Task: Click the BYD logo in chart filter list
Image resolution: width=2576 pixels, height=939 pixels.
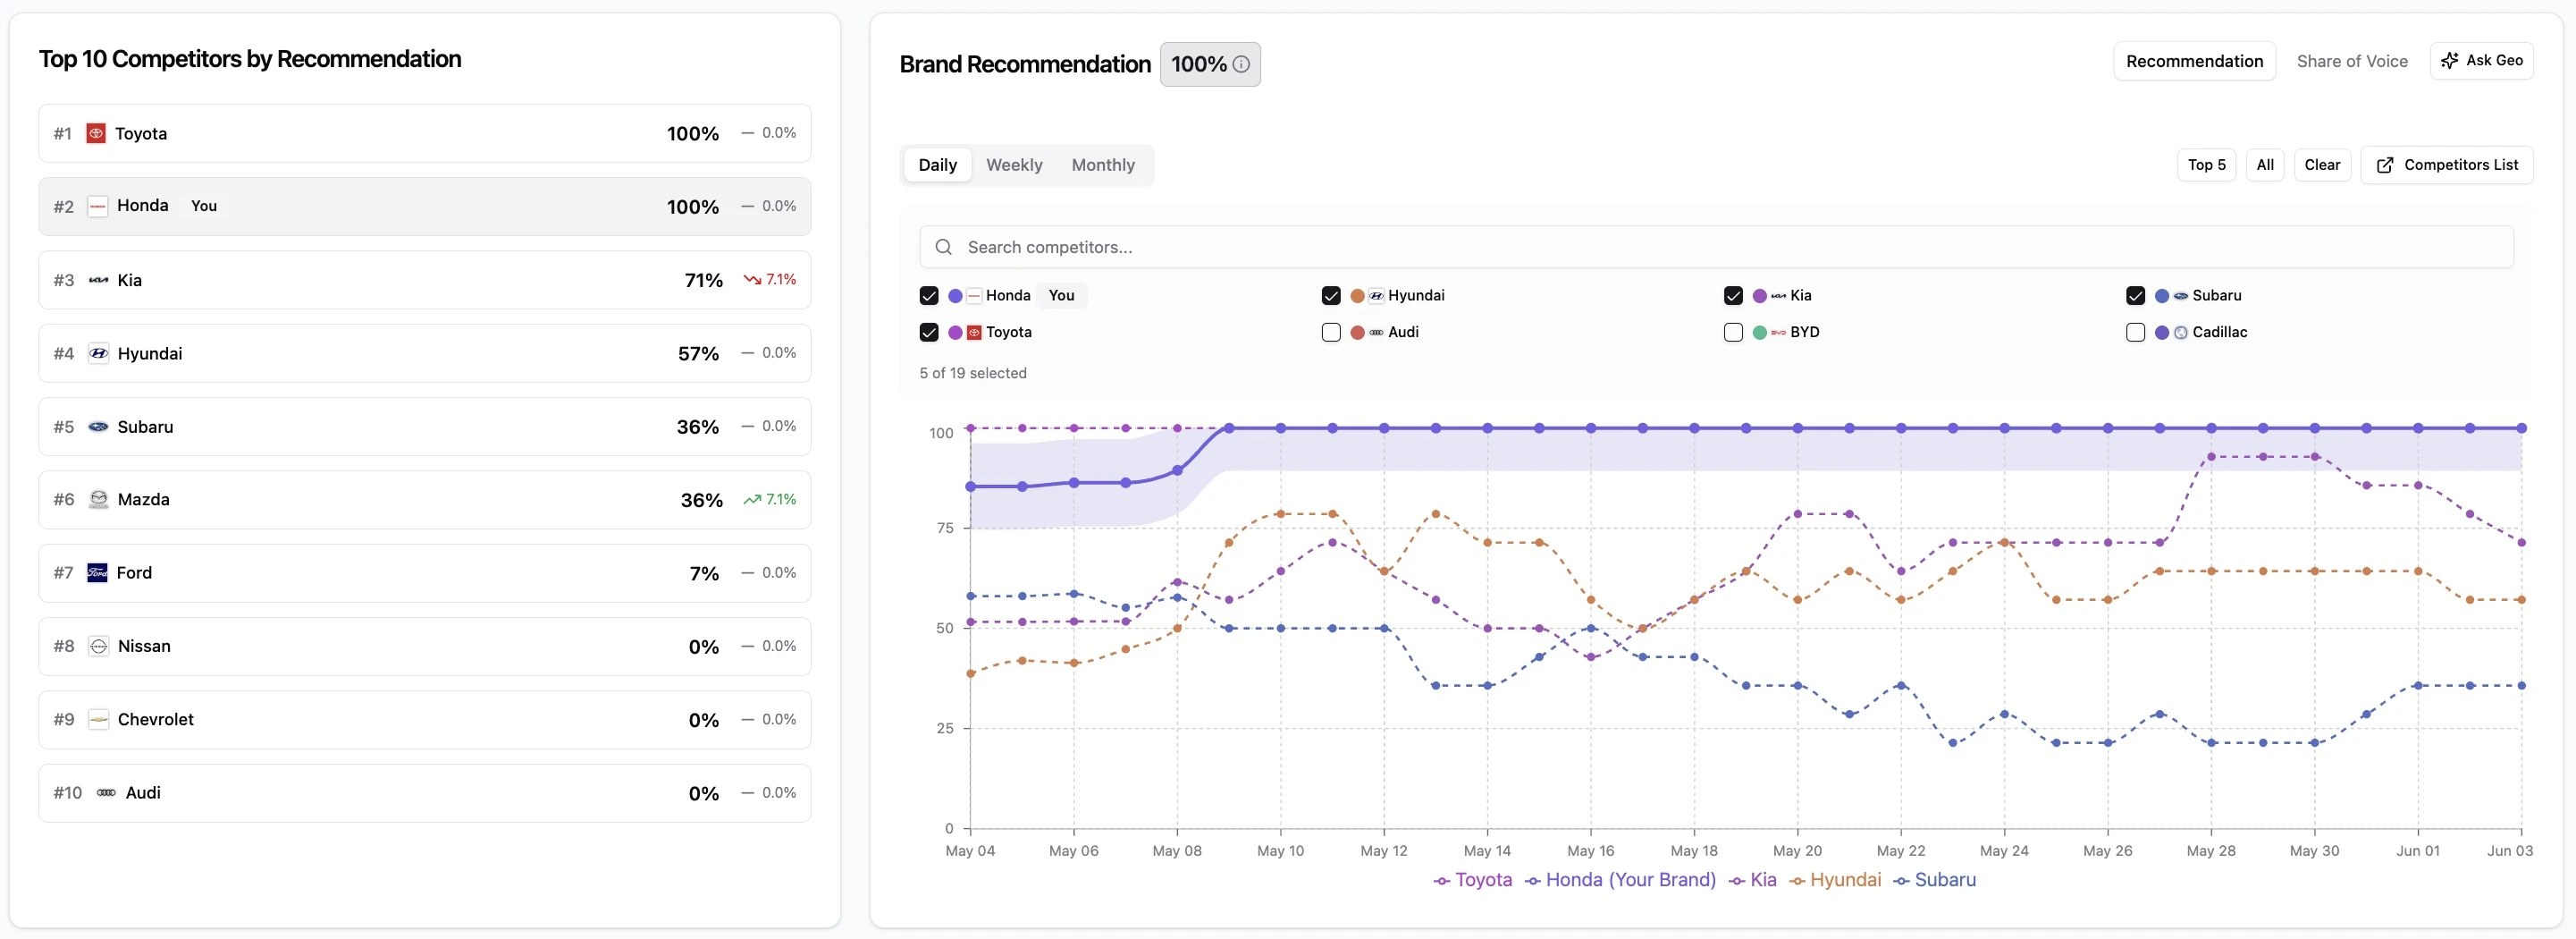Action: coord(1778,333)
